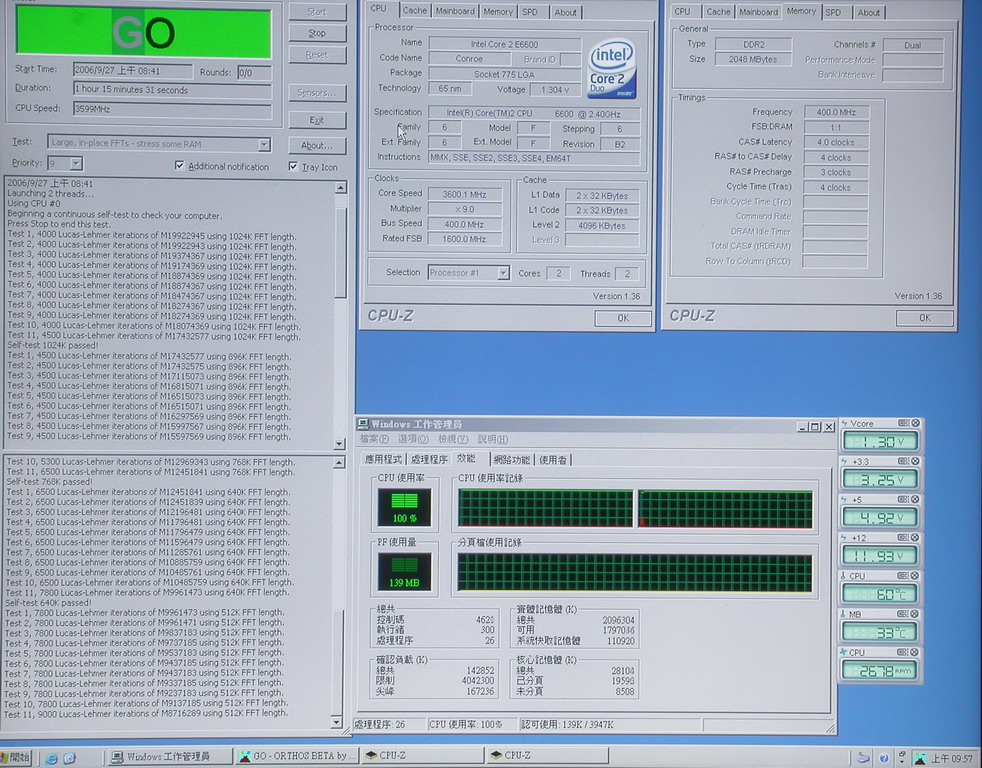982x768 pixels.
Task: Open settings icon on CPU fan RPM widget
Action: pos(903,652)
